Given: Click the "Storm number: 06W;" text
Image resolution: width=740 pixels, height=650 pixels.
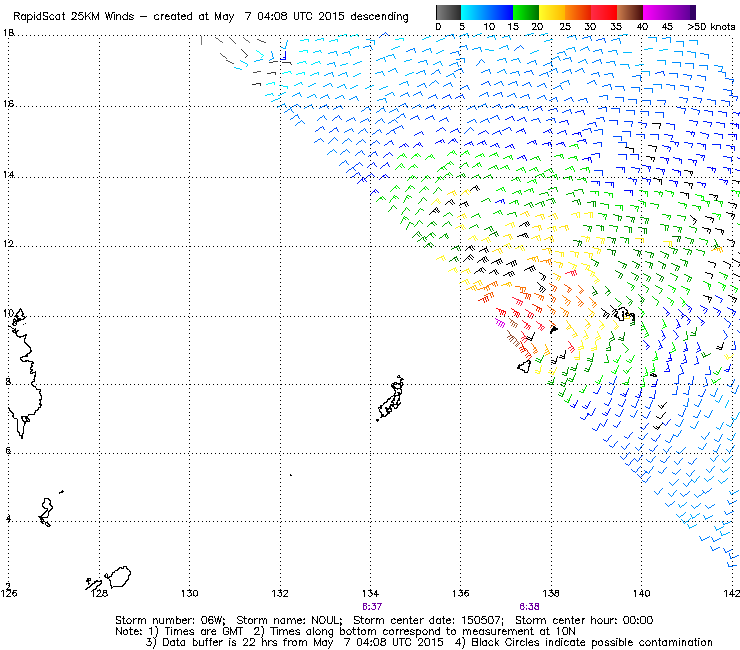Looking at the screenshot, I should [x=170, y=620].
